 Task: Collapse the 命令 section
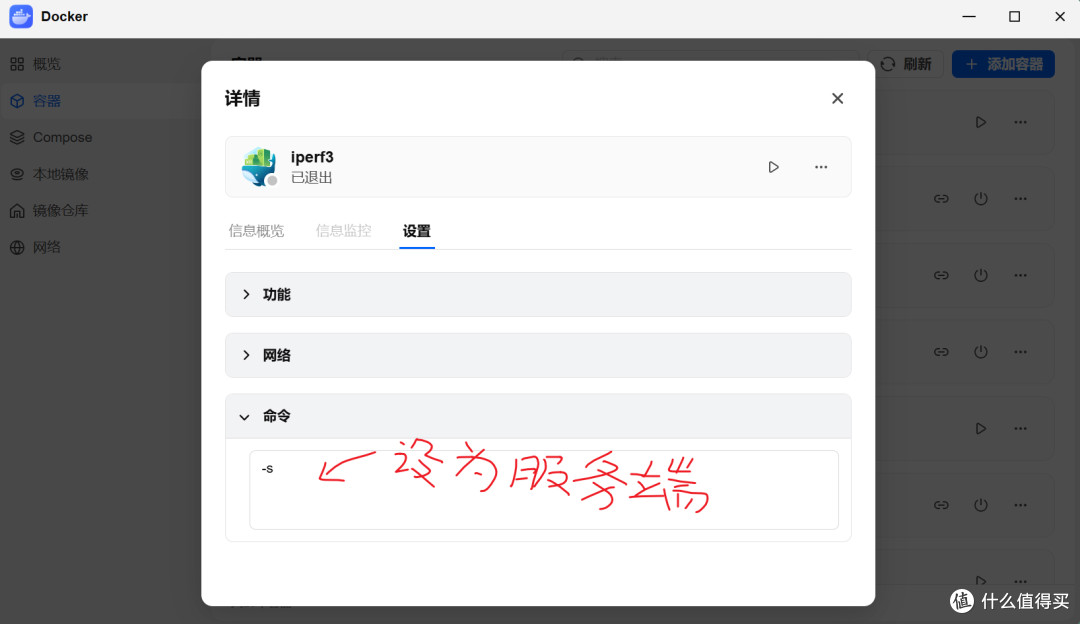(x=538, y=416)
